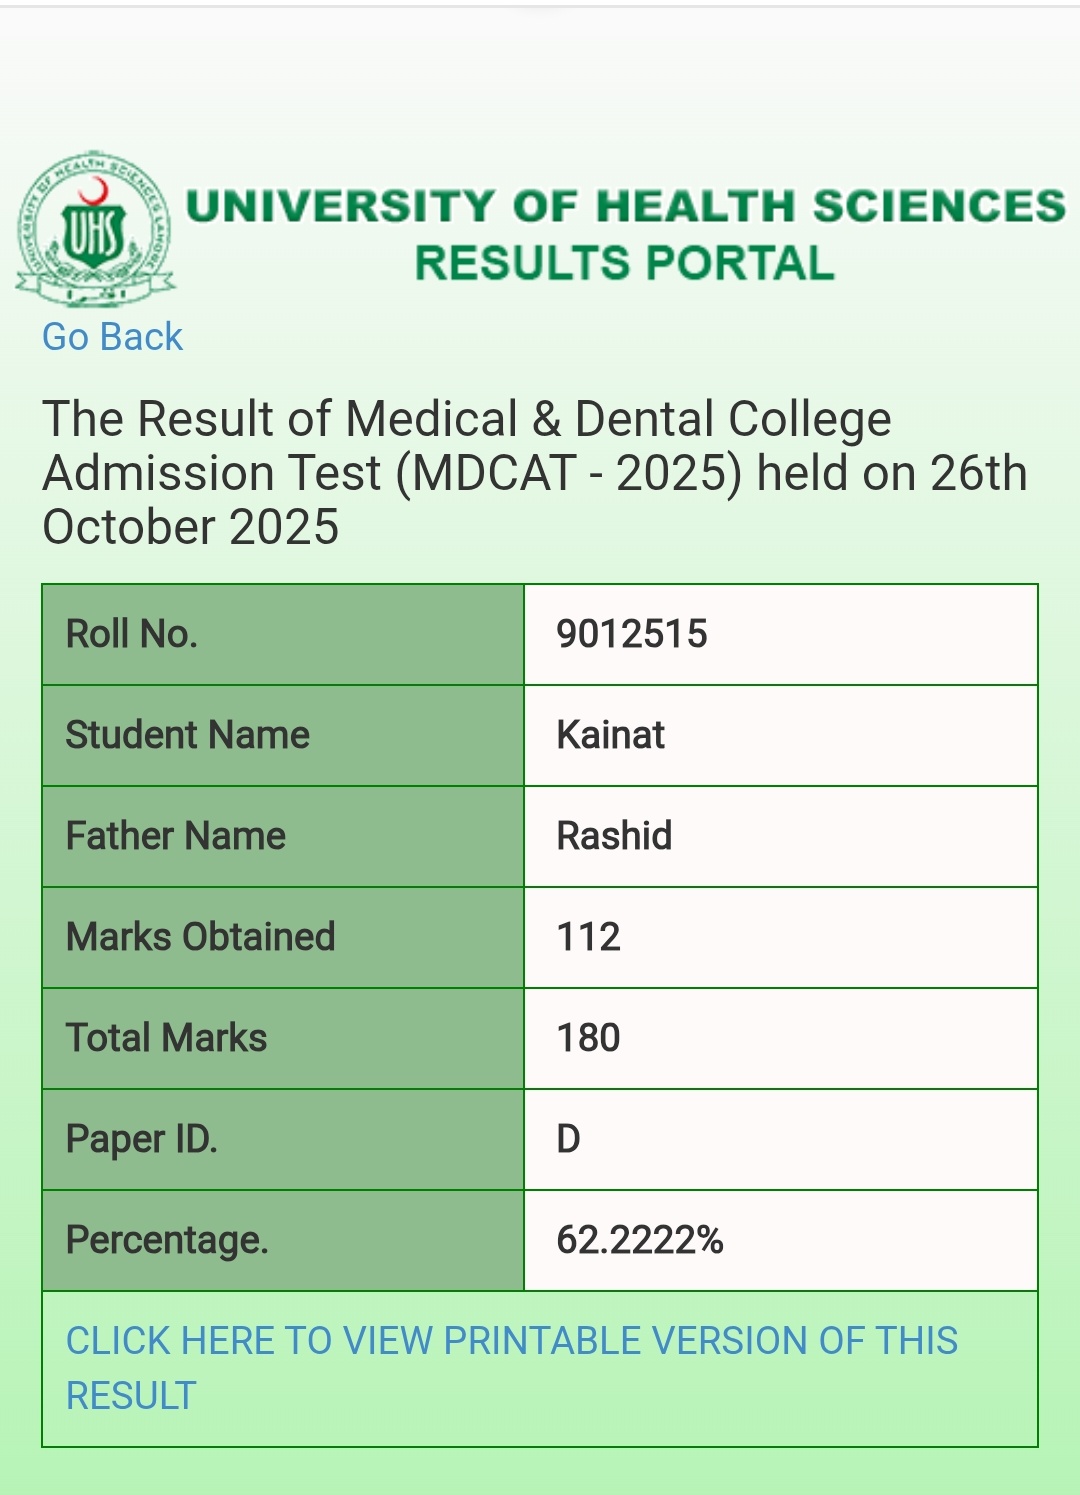Click the marks obtained value 112
The height and width of the screenshot is (1495, 1080).
(x=589, y=937)
